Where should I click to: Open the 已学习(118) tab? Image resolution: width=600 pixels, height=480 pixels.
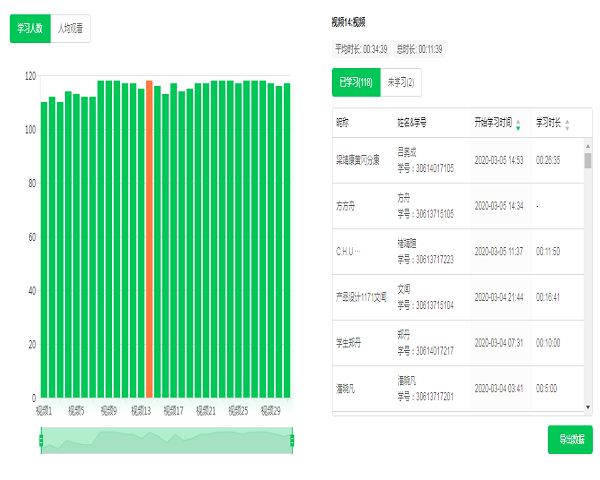(355, 83)
